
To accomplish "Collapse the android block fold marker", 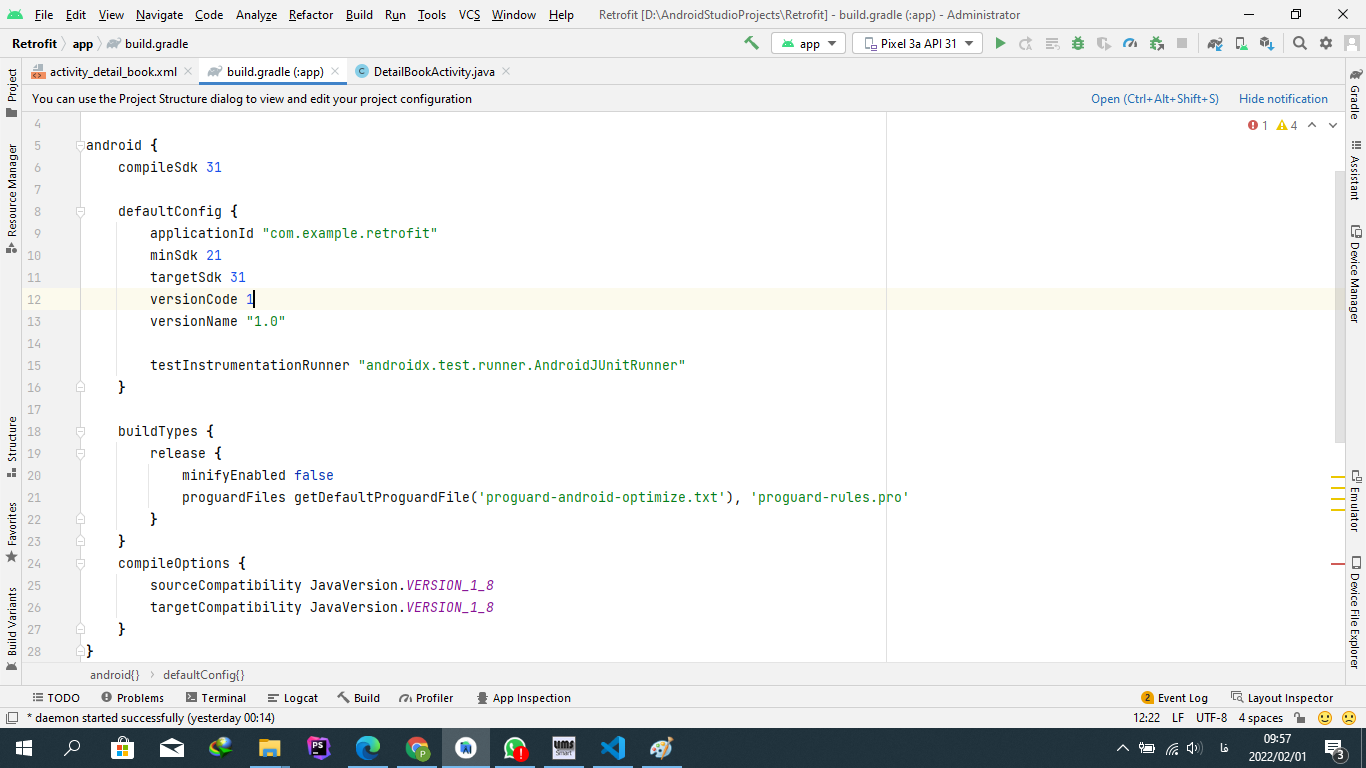I will click(x=81, y=145).
